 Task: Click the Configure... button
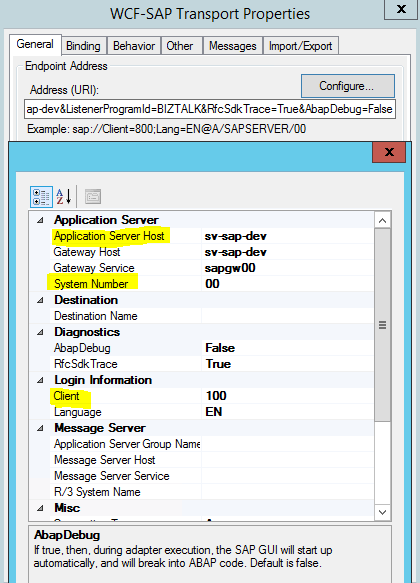pyautogui.click(x=348, y=86)
